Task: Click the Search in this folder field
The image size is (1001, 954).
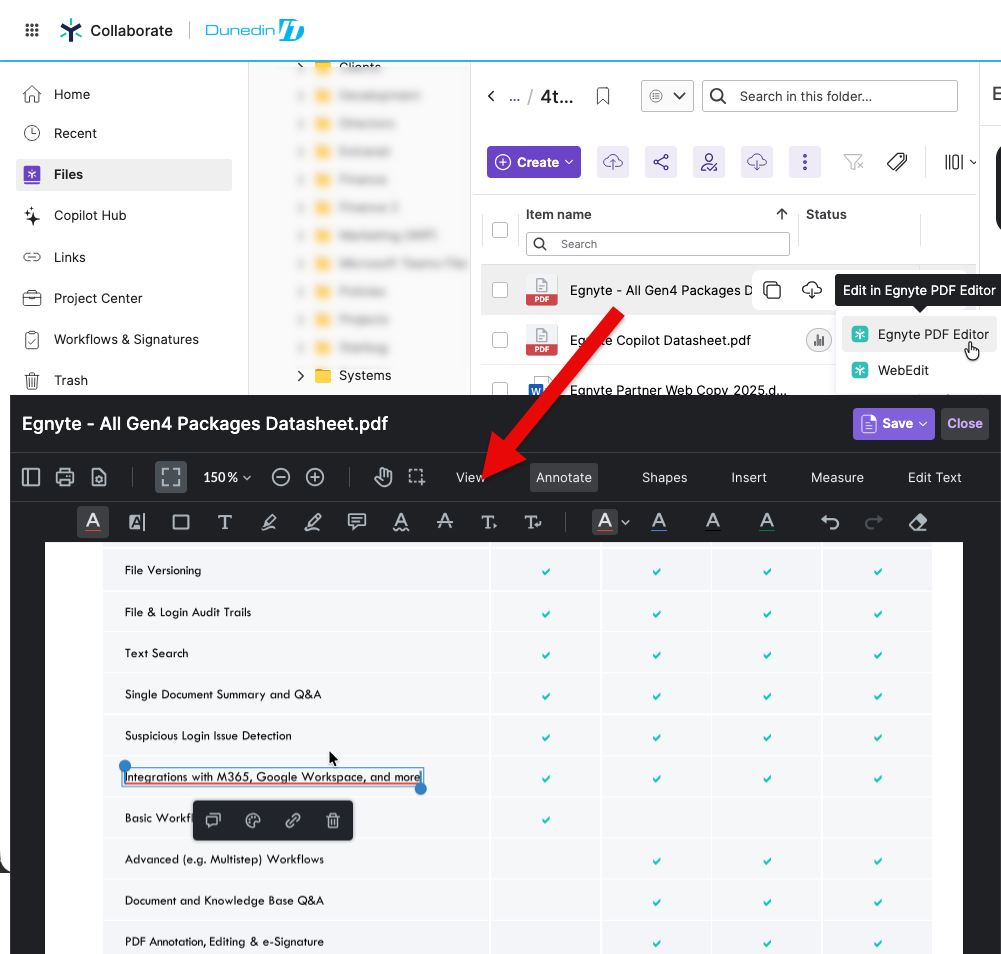Action: click(829, 96)
